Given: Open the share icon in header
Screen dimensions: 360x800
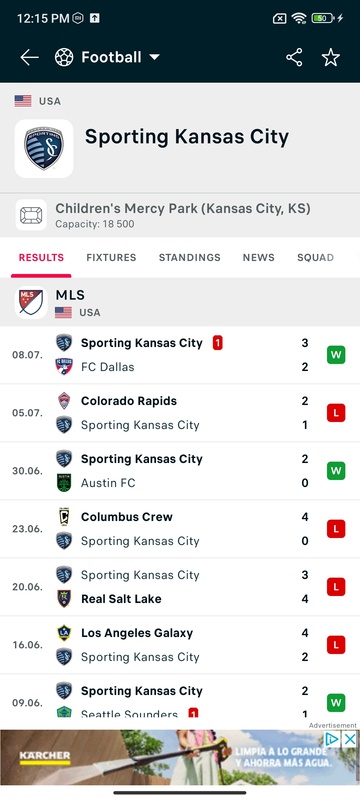Looking at the screenshot, I should click(294, 58).
